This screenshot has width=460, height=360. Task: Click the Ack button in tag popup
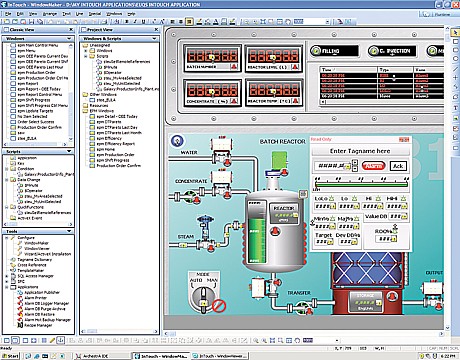point(398,166)
